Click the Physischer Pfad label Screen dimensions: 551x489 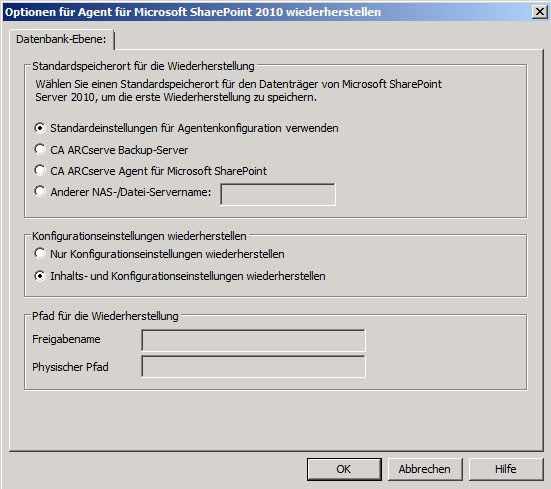[x=70, y=367]
